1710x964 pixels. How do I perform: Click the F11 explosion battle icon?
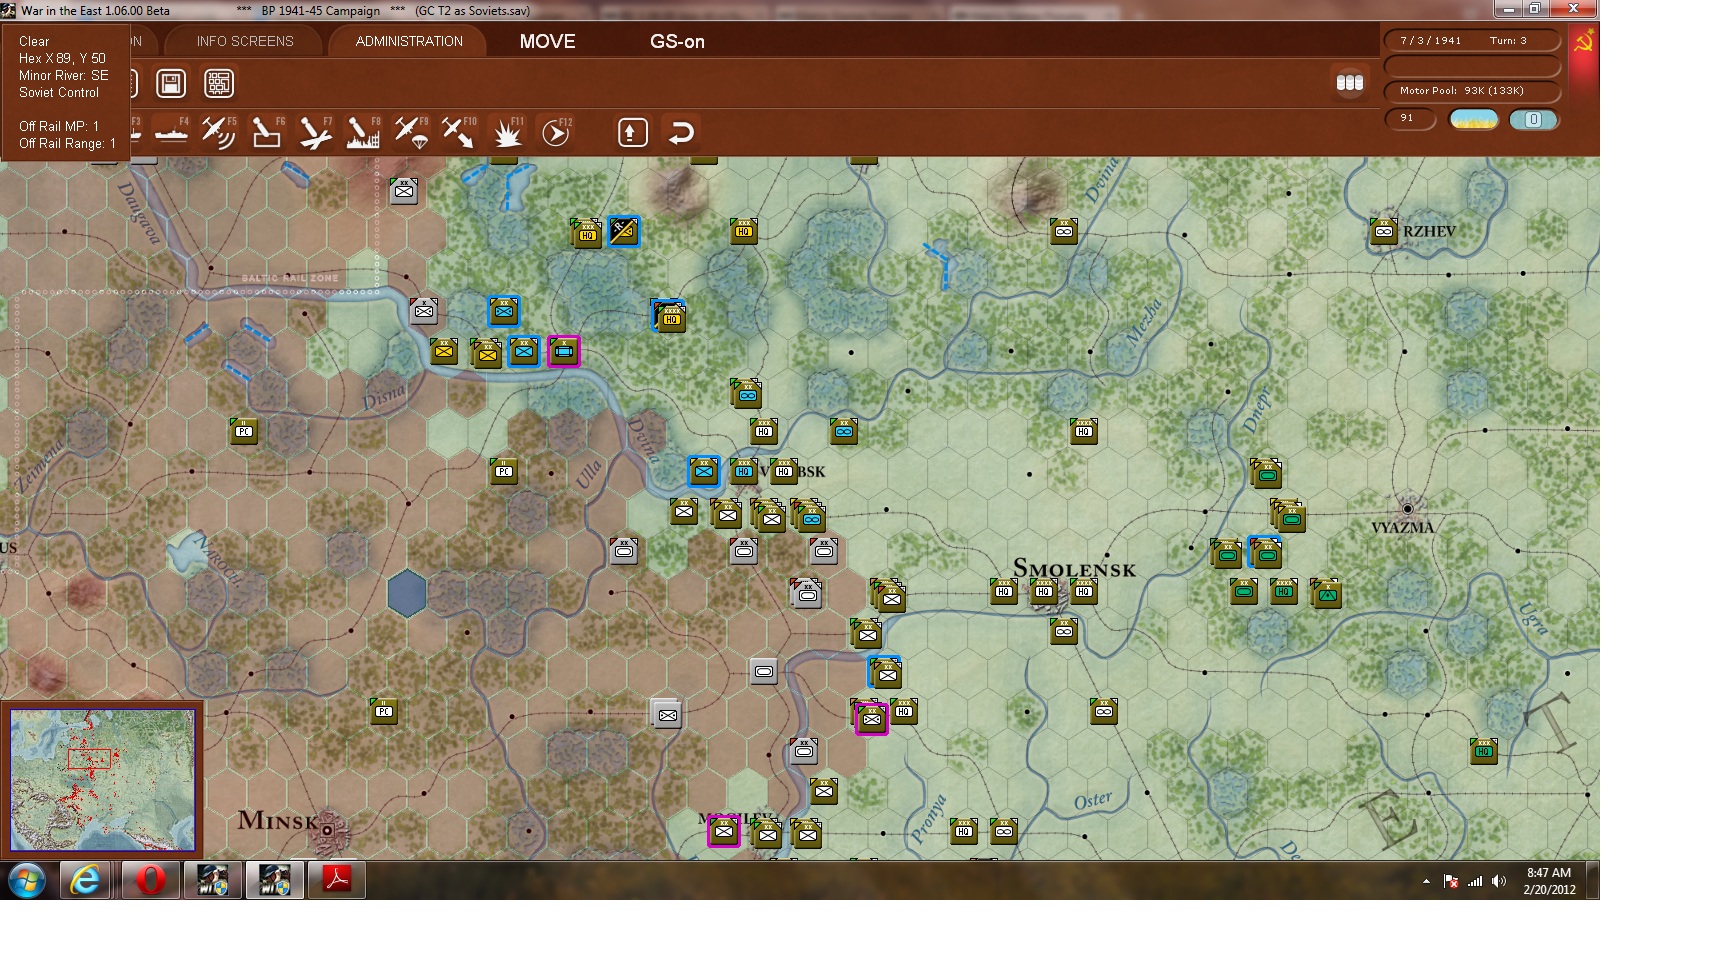click(507, 132)
